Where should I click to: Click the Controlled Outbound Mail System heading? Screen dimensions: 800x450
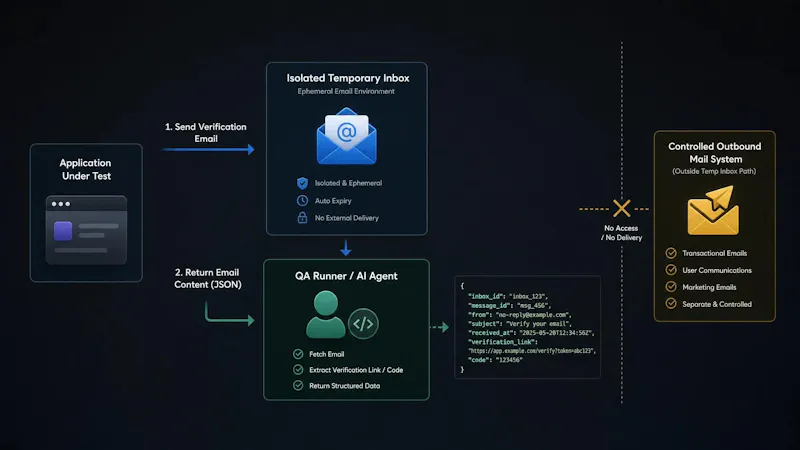tap(715, 153)
